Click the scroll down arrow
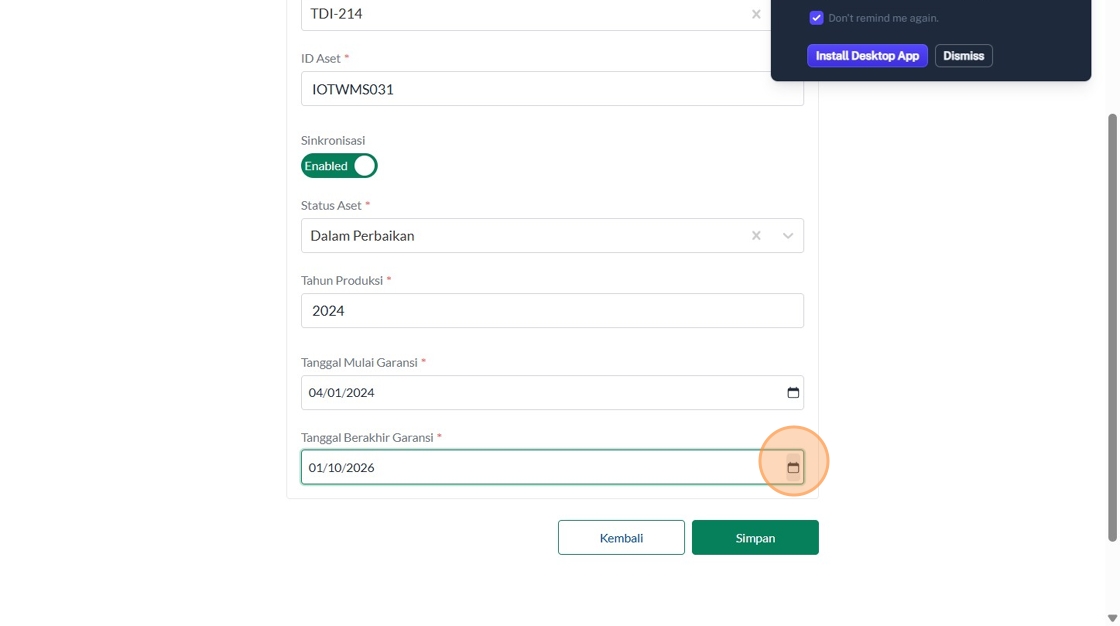 [1112, 618]
